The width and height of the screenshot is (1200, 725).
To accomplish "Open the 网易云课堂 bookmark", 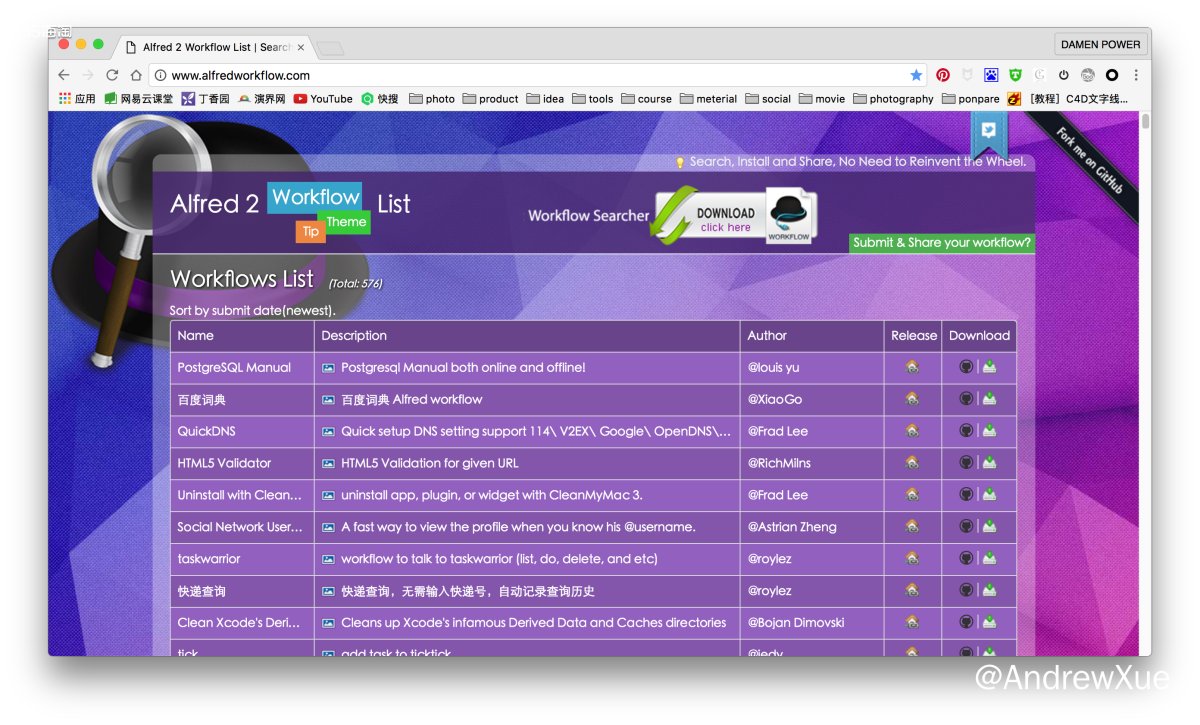I will pos(138,99).
